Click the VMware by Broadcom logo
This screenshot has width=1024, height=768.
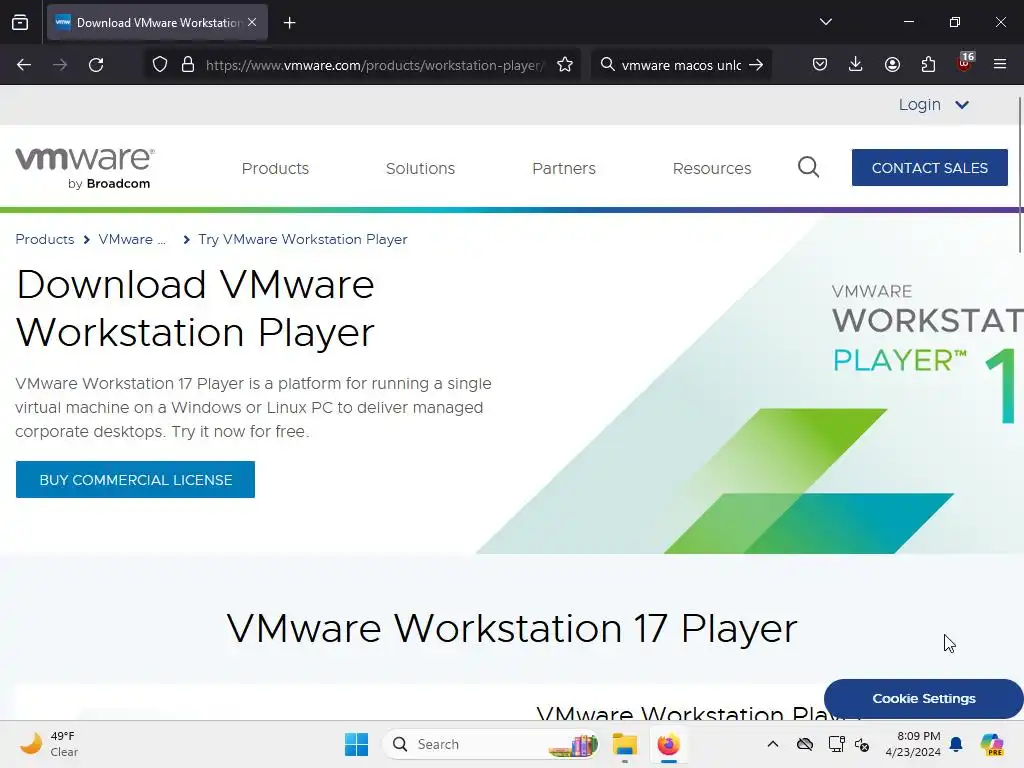click(x=85, y=168)
